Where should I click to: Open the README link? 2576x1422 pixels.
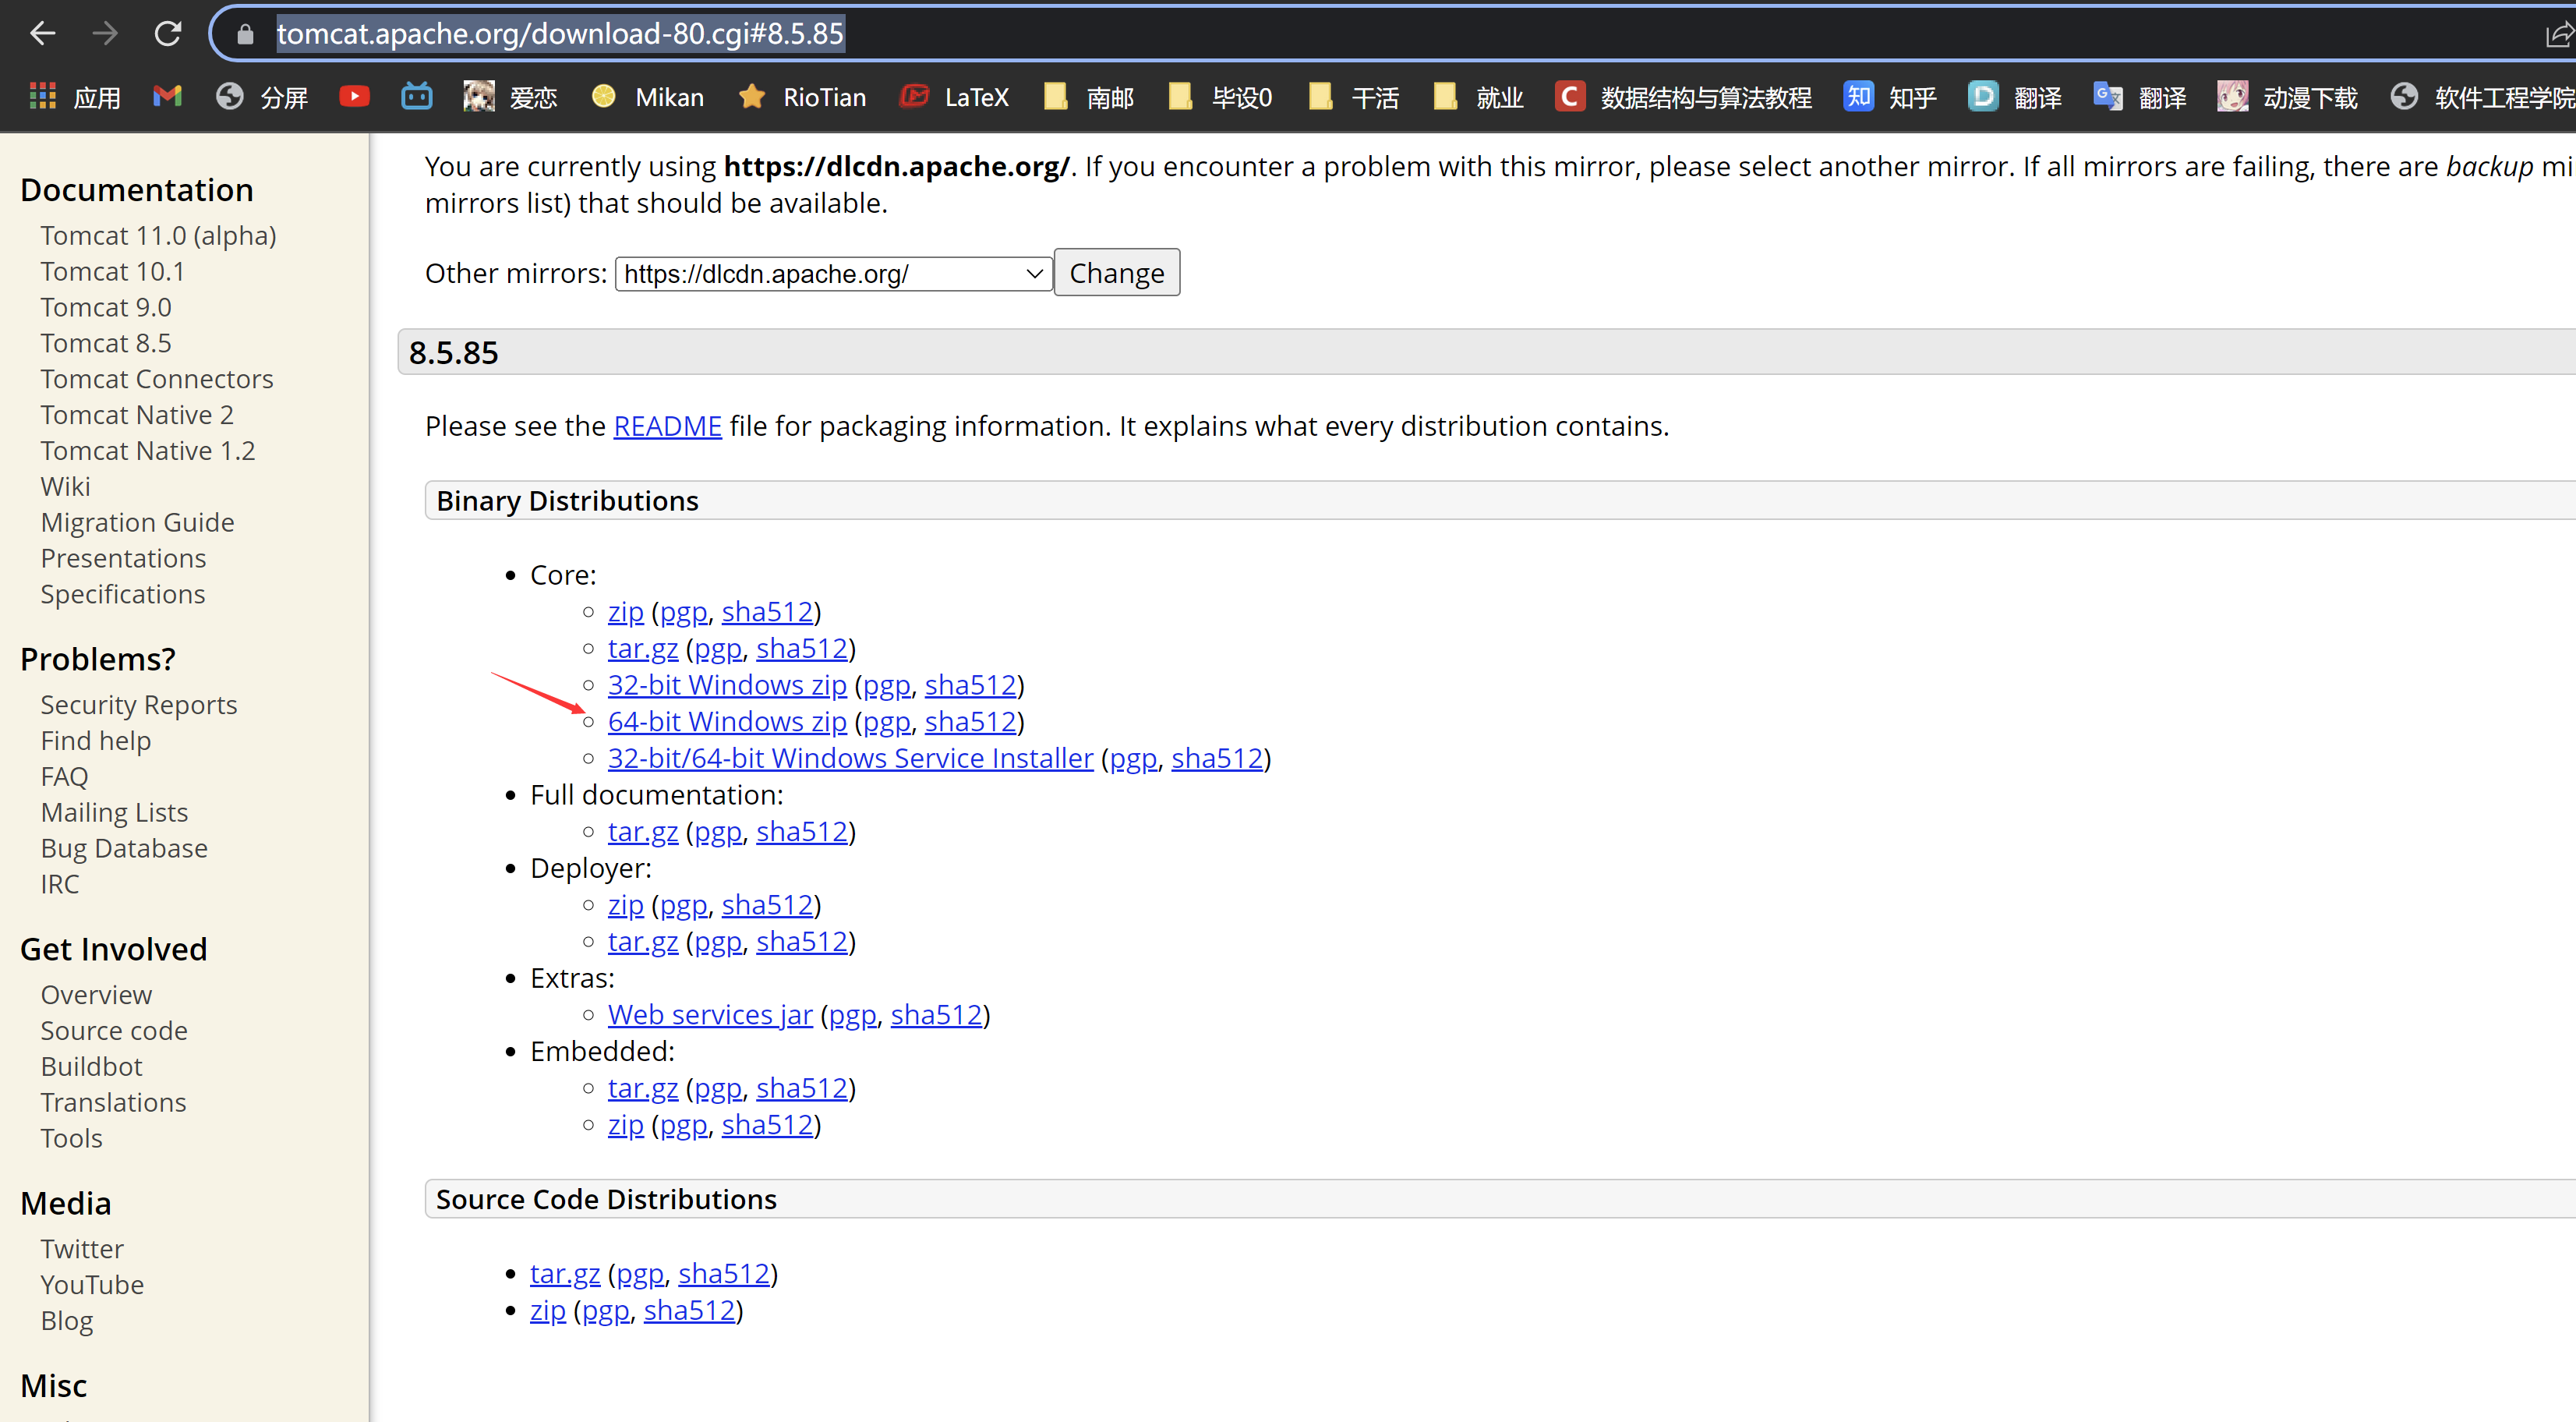667,426
